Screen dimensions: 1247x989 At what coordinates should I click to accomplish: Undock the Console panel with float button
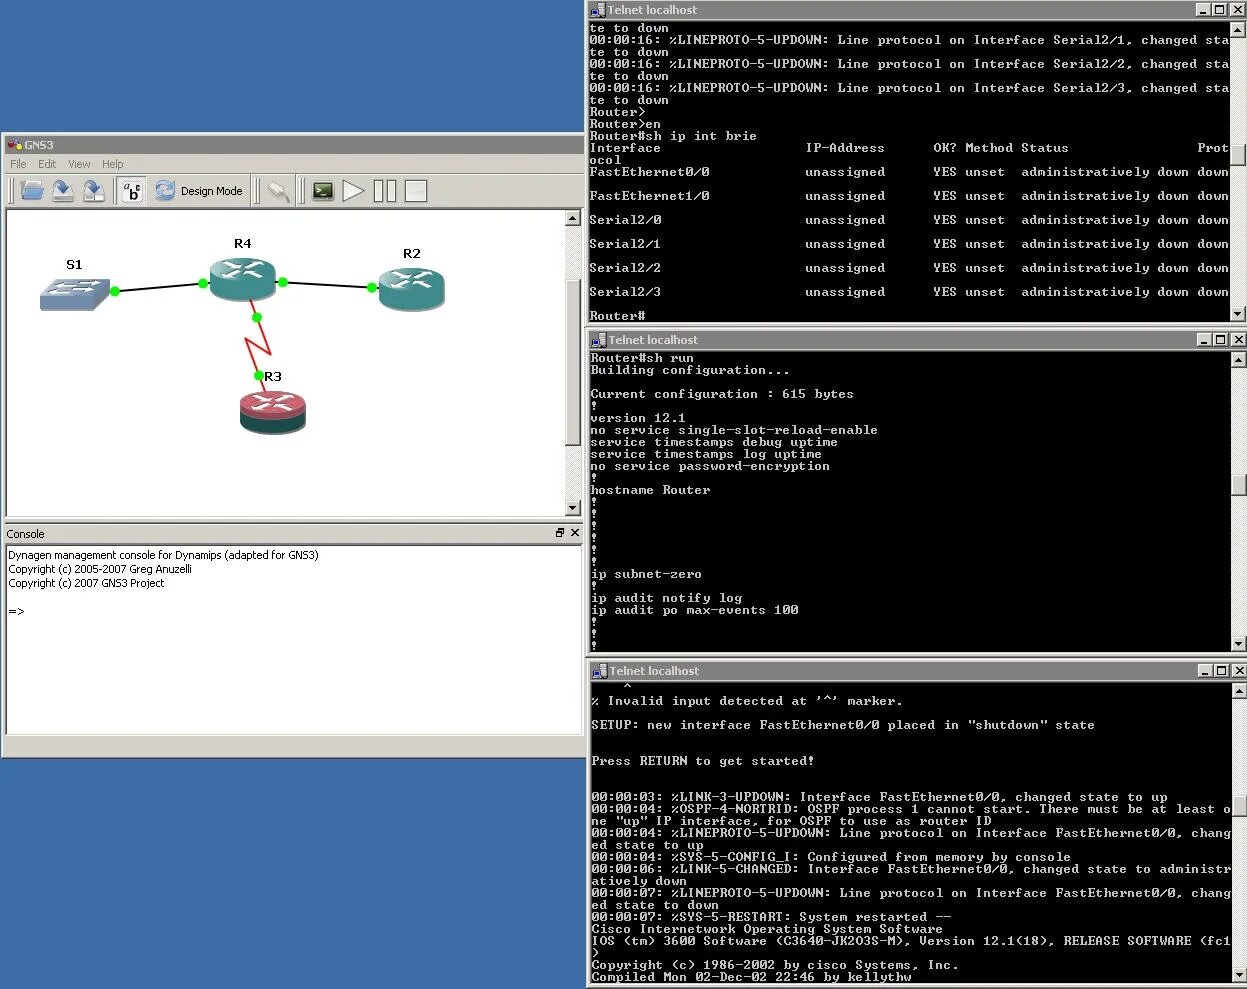pyautogui.click(x=560, y=533)
